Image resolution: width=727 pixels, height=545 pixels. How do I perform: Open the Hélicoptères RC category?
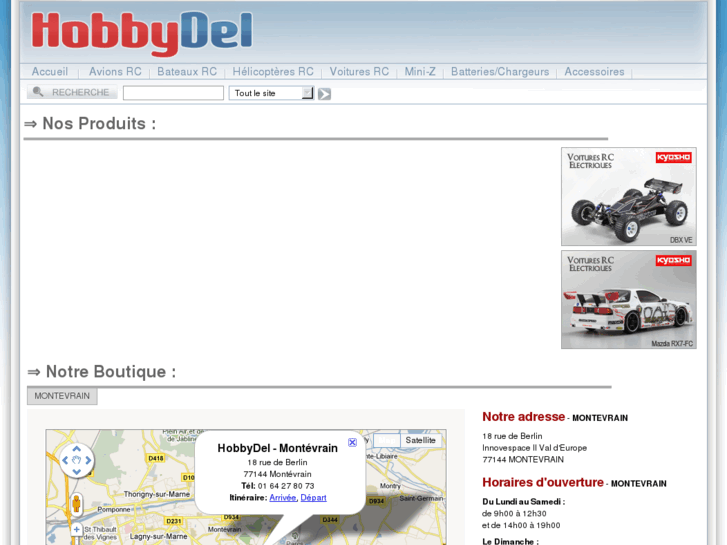point(273,72)
